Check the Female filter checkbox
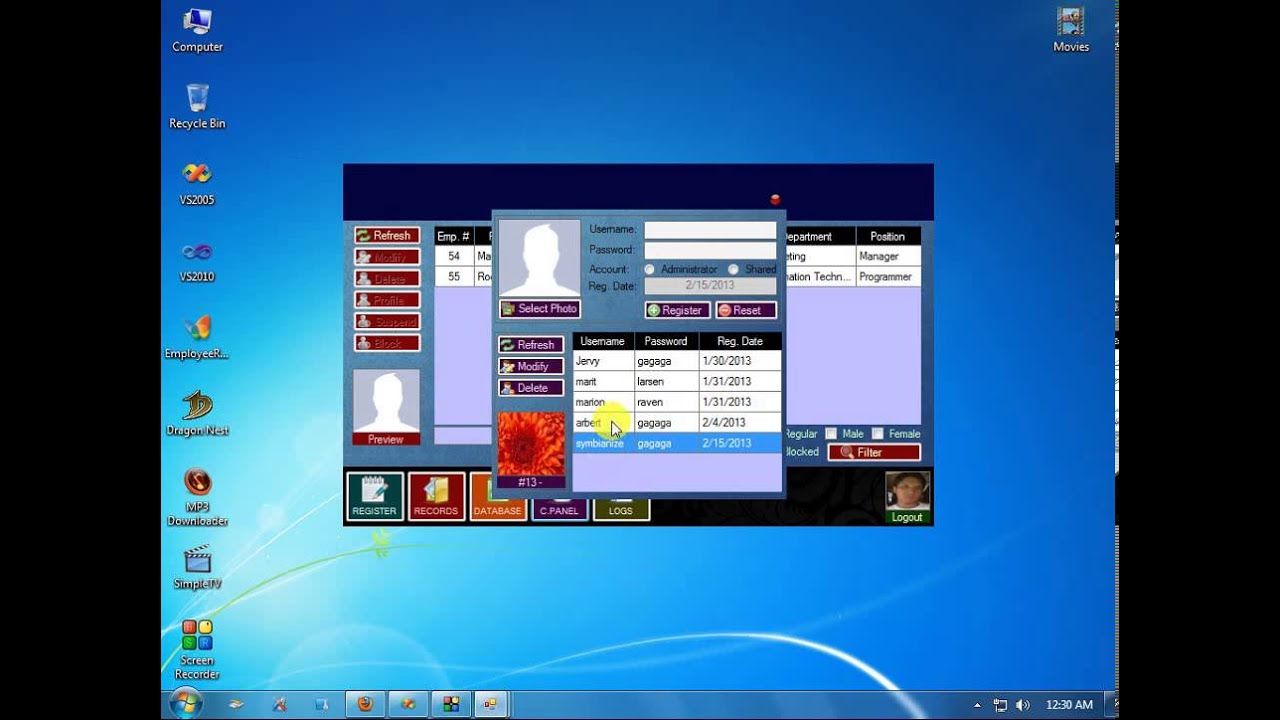This screenshot has height=720, width=1280. coord(878,433)
